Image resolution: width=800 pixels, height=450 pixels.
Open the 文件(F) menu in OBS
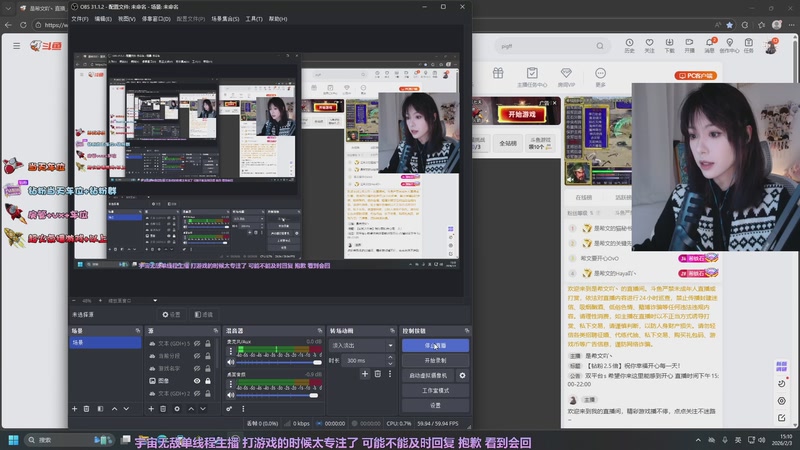(x=80, y=19)
